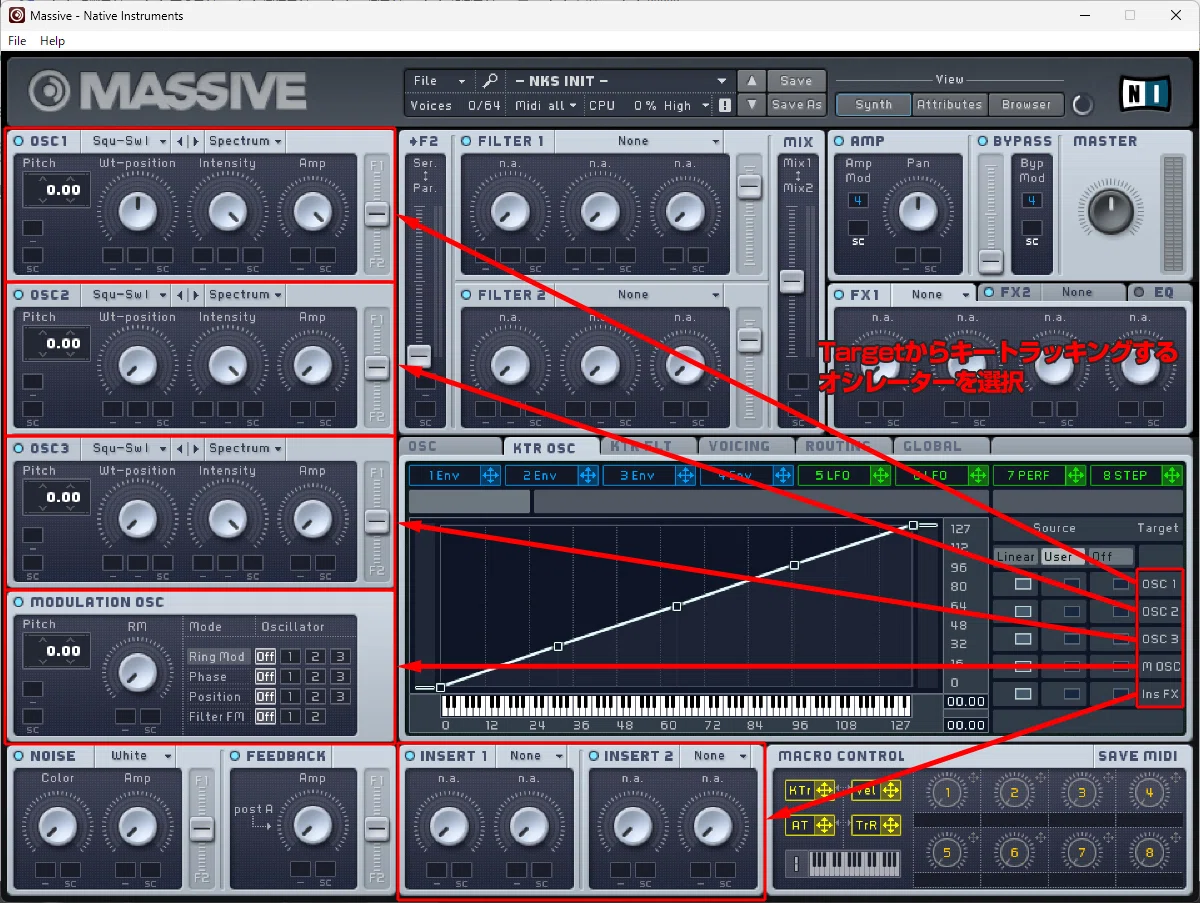Open Noise White type dropdown
1200x903 pixels.
click(134, 756)
